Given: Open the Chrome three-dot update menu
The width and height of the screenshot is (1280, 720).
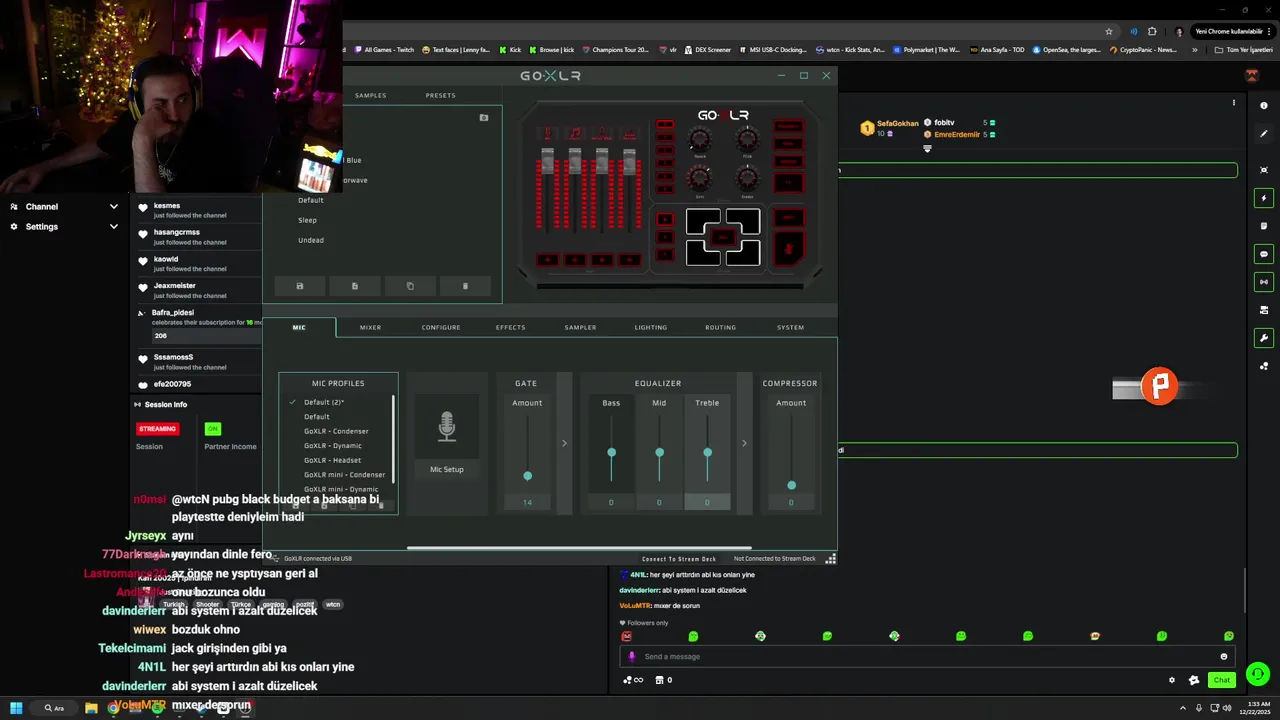Looking at the screenshot, I should click(1271, 31).
